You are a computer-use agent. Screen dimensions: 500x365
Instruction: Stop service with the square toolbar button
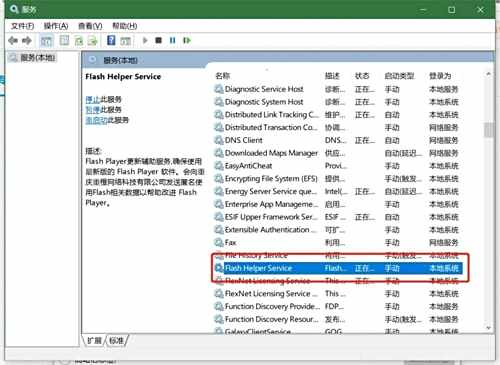click(x=158, y=40)
